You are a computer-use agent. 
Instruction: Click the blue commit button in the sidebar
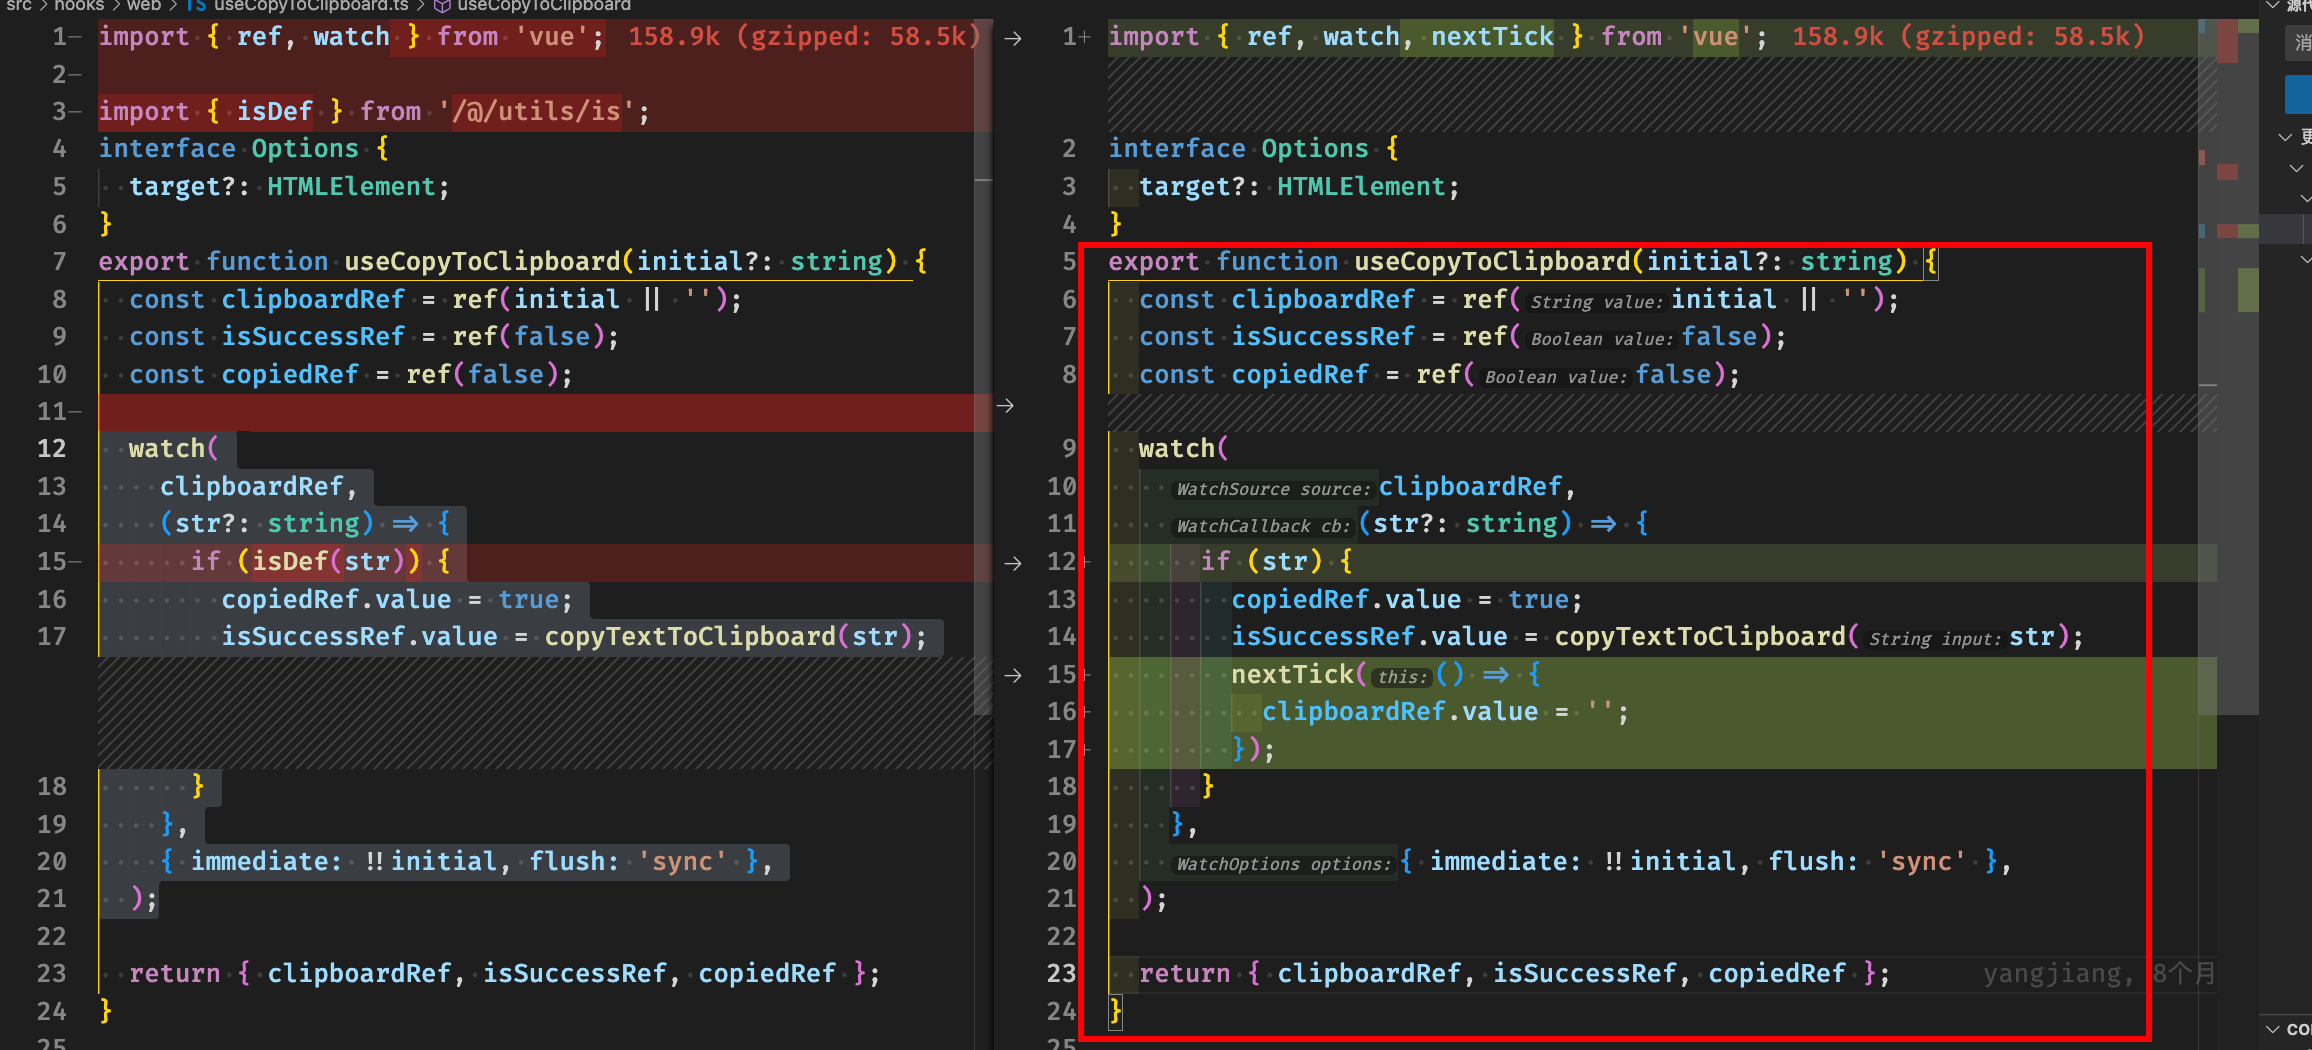(2300, 93)
